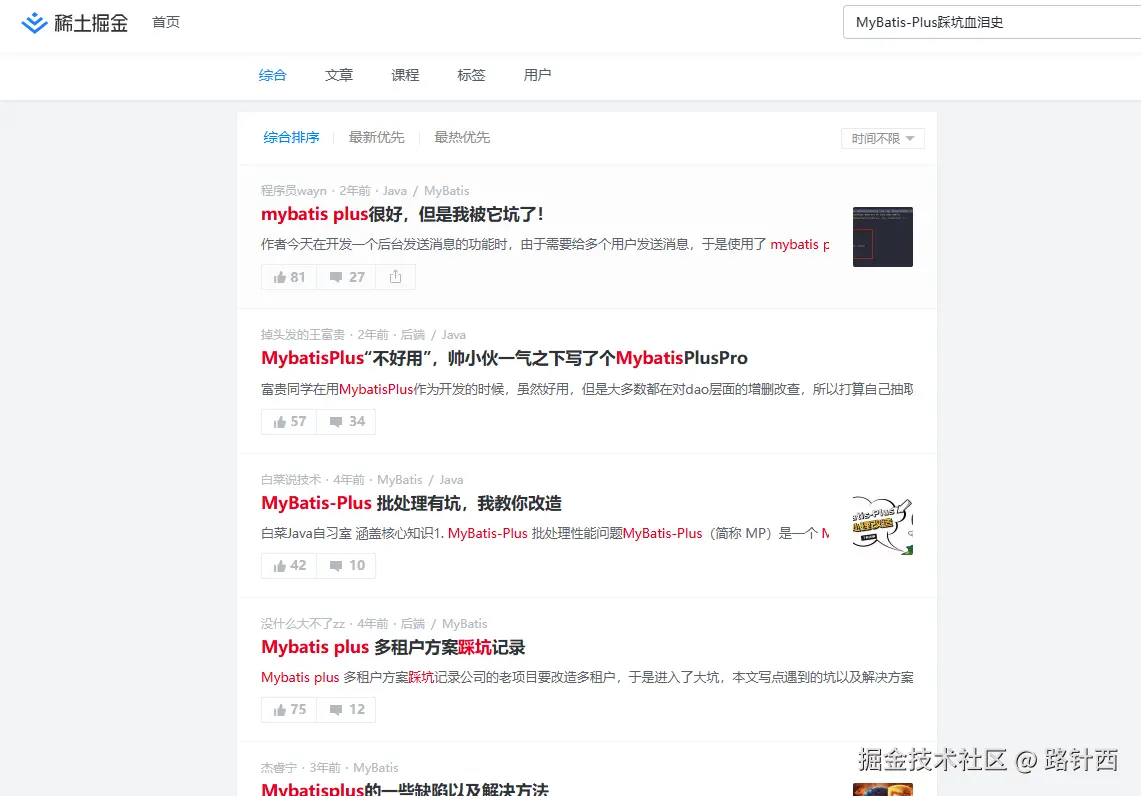Switch to the 文章 tab
This screenshot has width=1141, height=796.
click(x=338, y=74)
